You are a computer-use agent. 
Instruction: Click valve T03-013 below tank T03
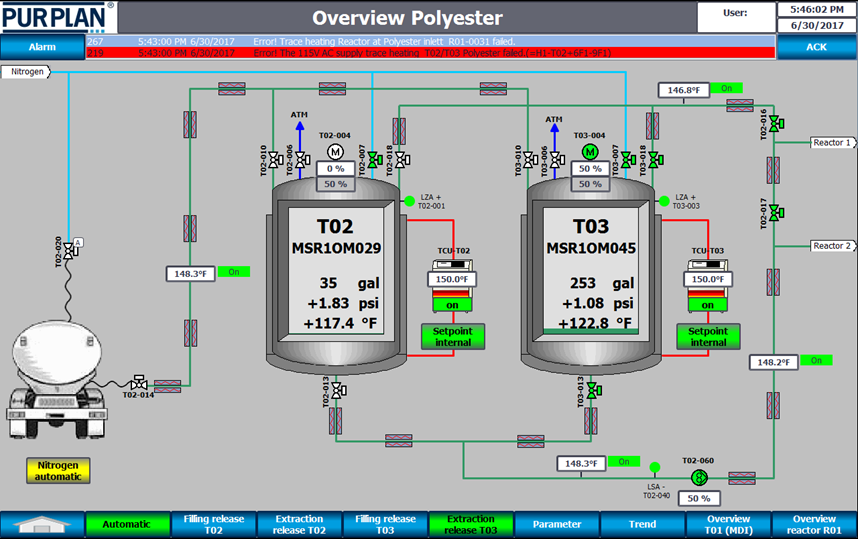point(592,389)
